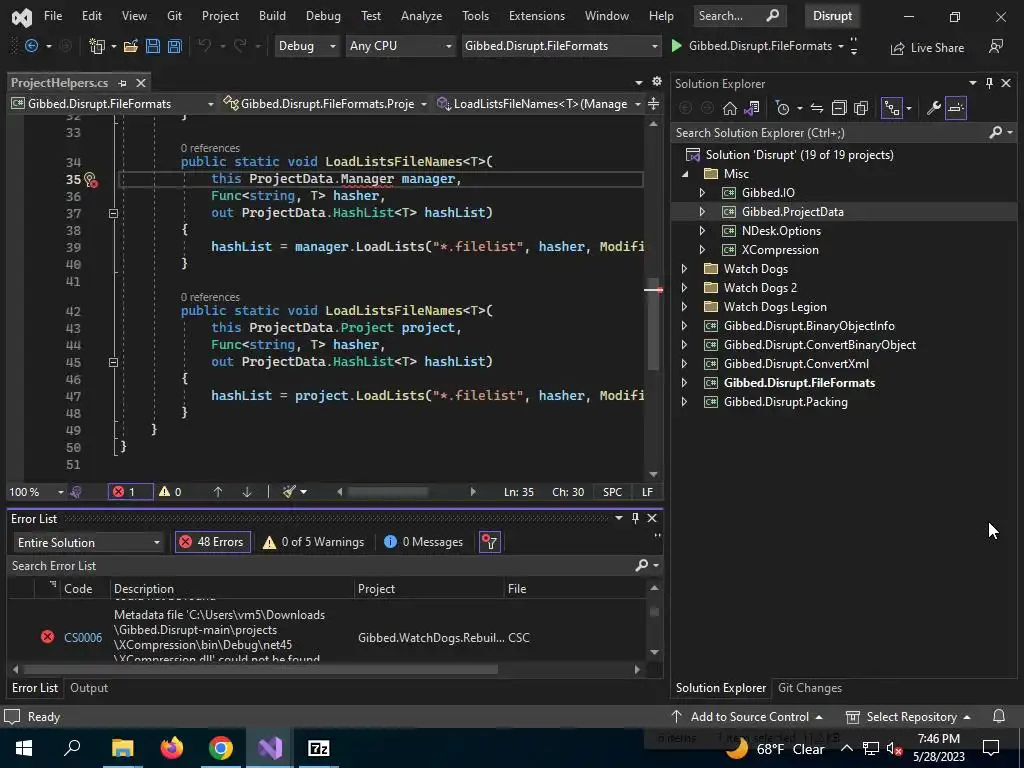Go to previous issue up arrow
Viewport: 1024px width, 768px height.
pyautogui.click(x=217, y=492)
